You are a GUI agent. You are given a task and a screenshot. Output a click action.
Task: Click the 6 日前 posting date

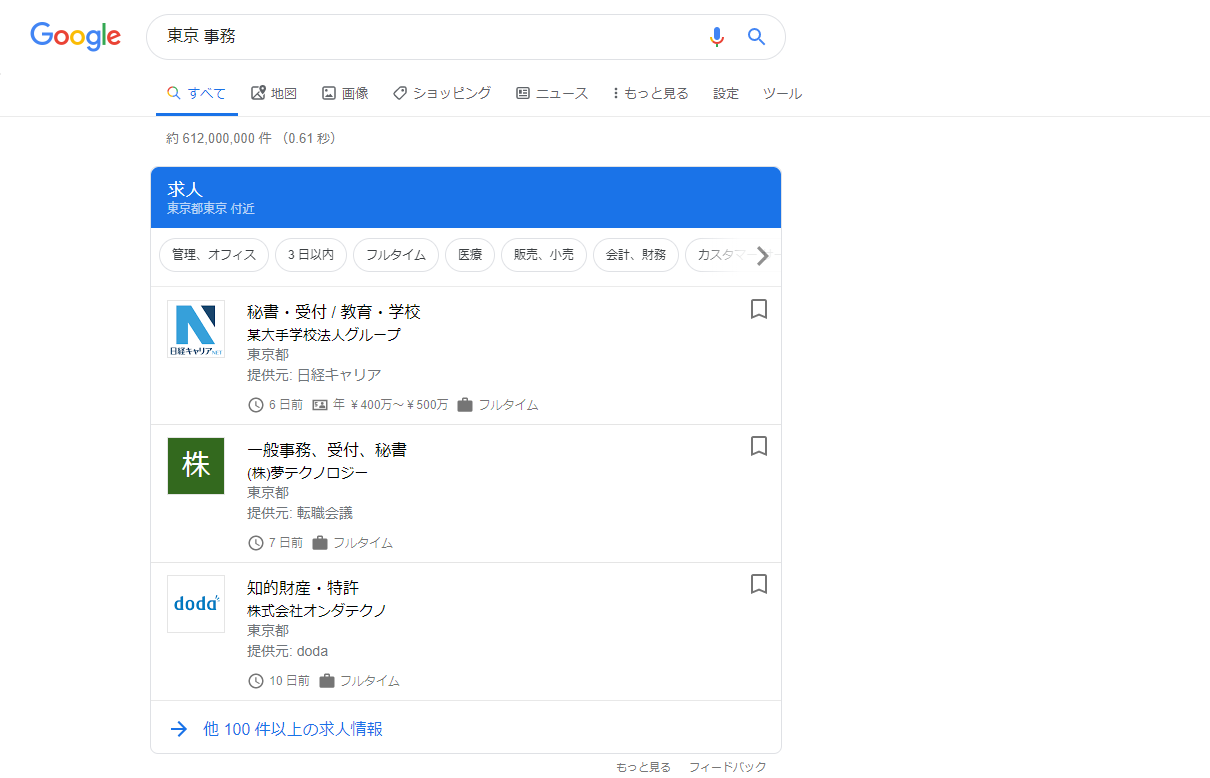[286, 405]
